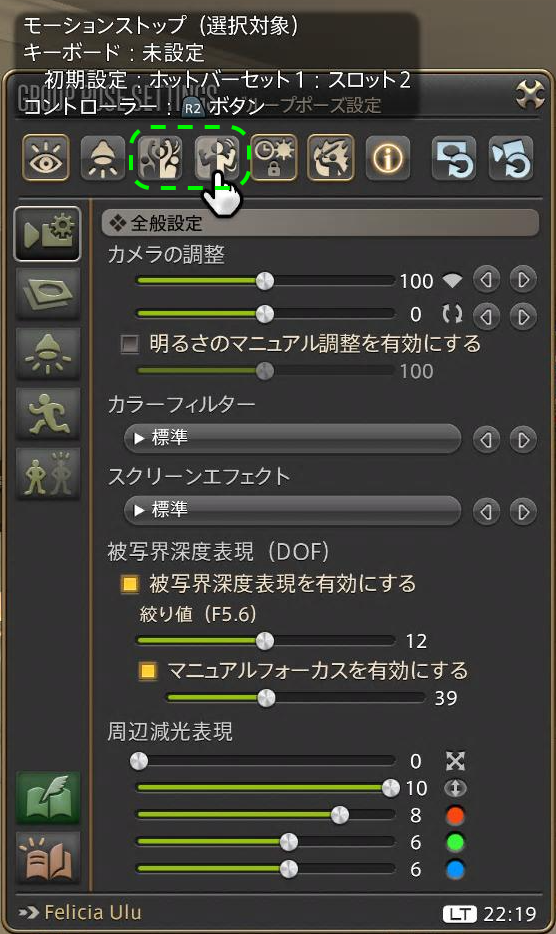Click the camera zoom slider showing 100

265,281
